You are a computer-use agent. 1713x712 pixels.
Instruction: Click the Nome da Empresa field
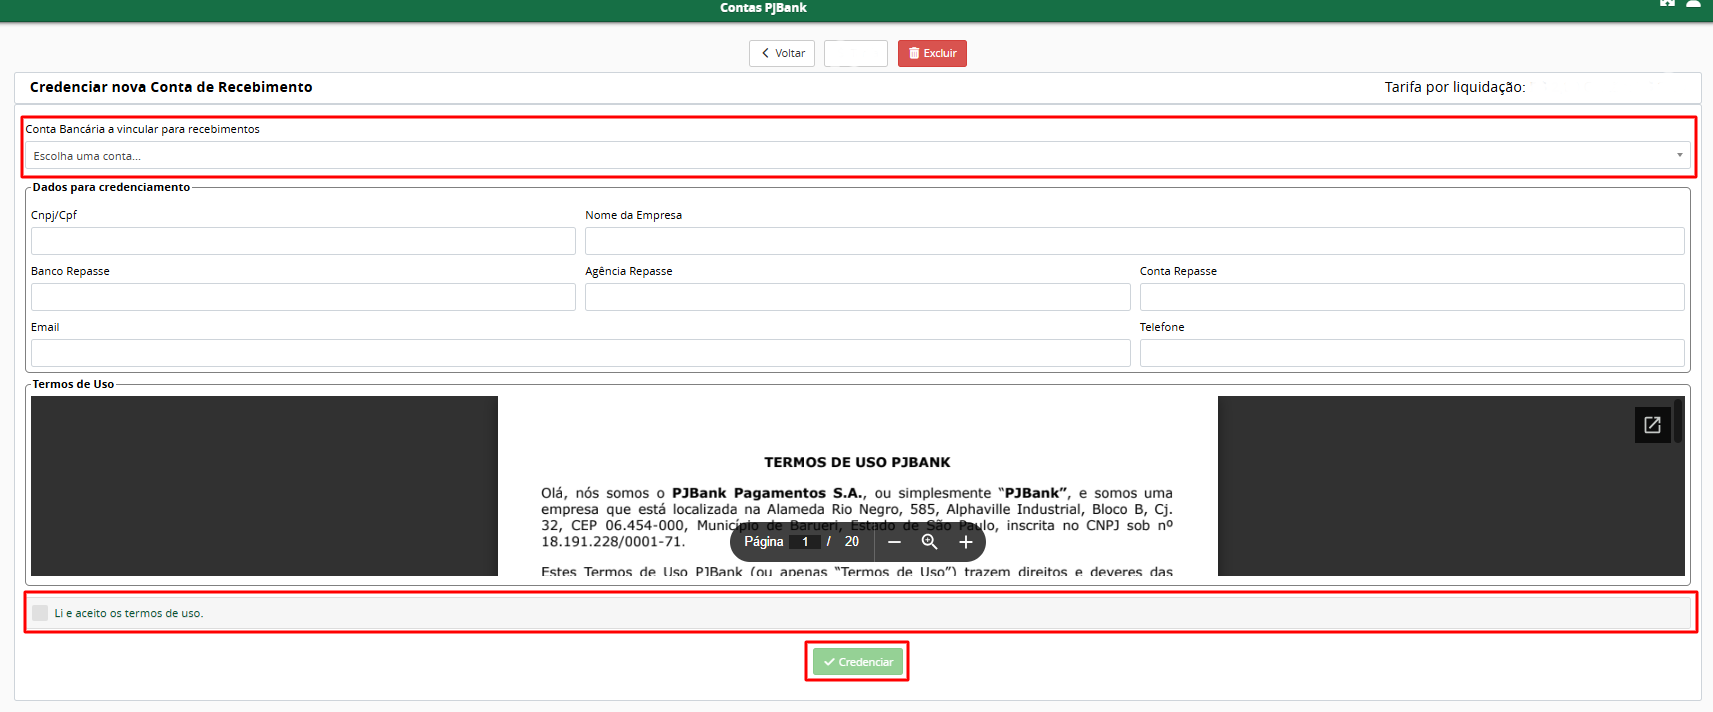(1135, 241)
